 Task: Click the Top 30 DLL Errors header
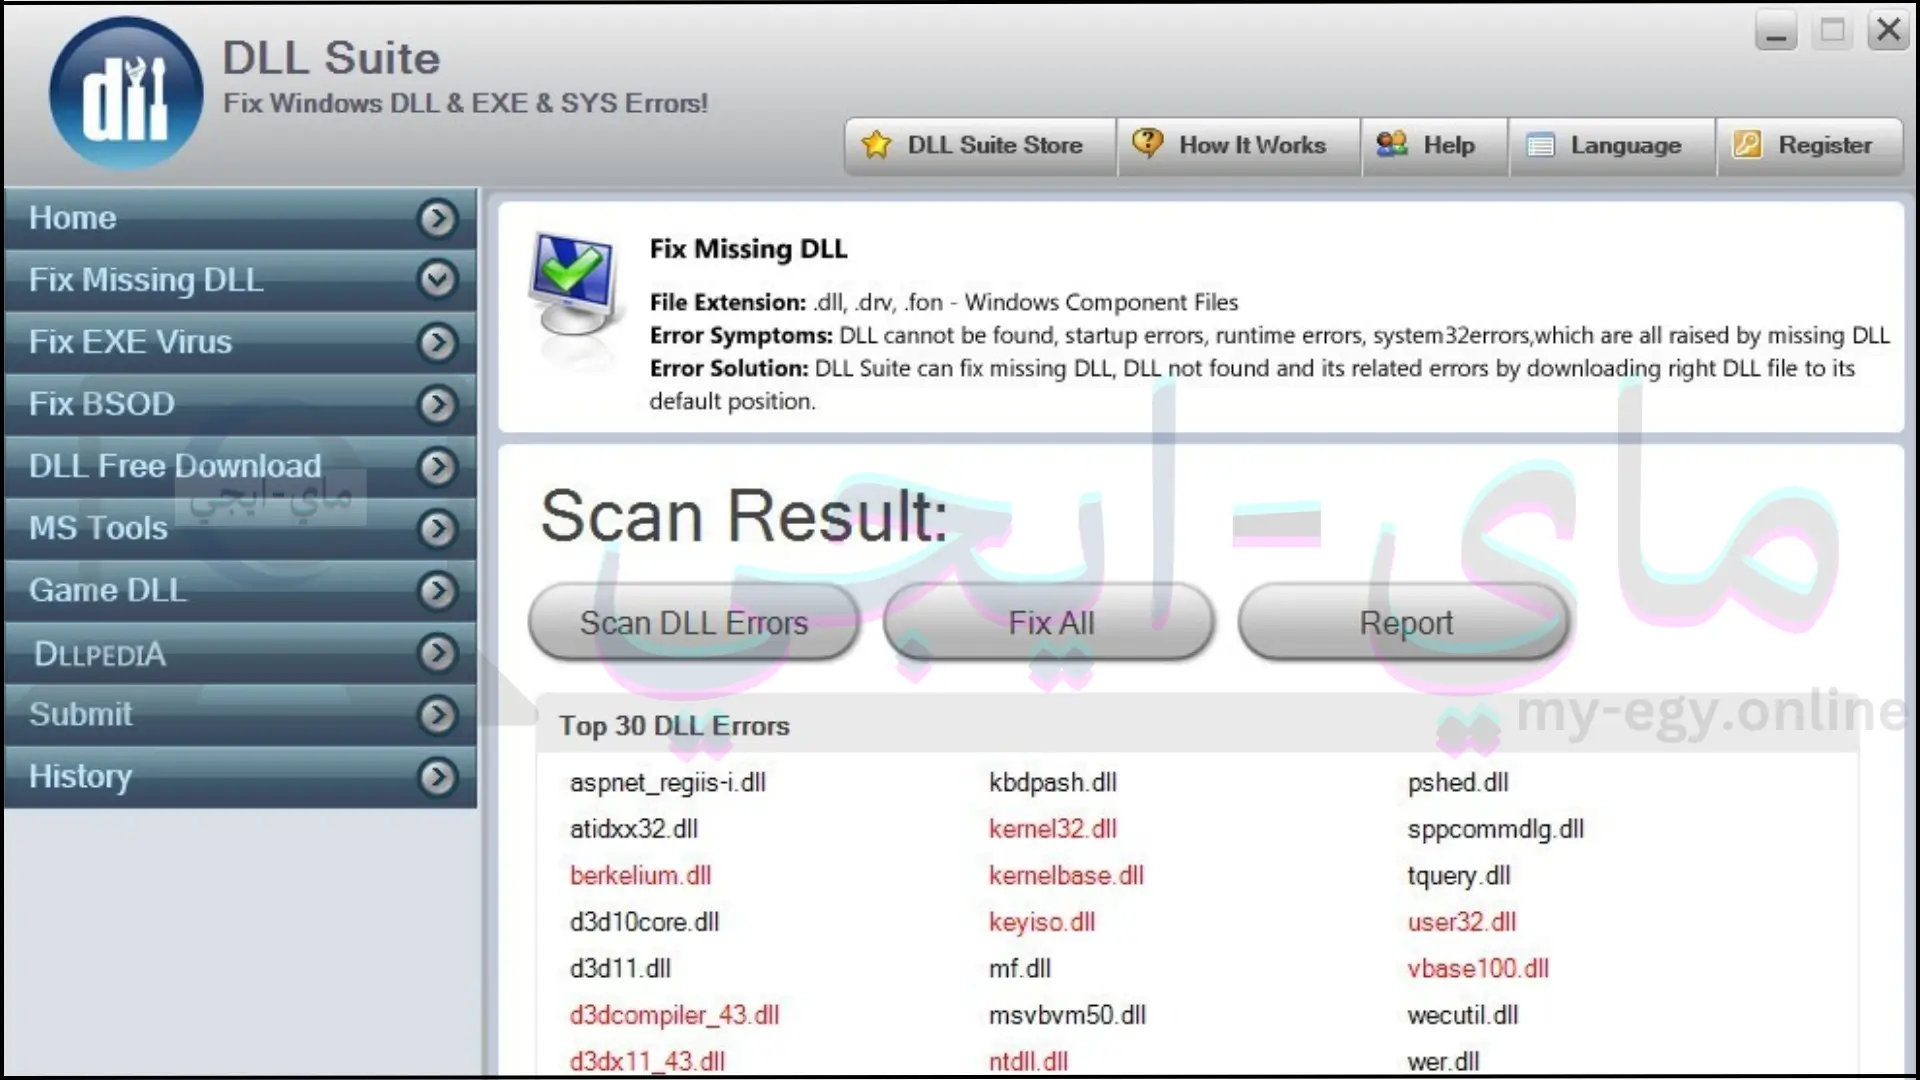pyautogui.click(x=674, y=726)
